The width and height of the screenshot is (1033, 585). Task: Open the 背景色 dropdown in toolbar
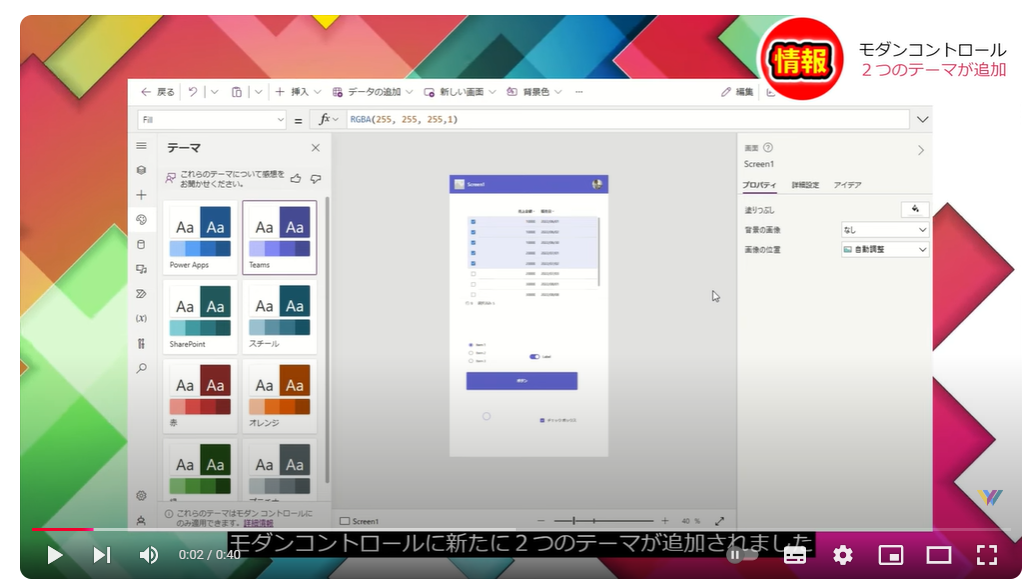[534, 92]
